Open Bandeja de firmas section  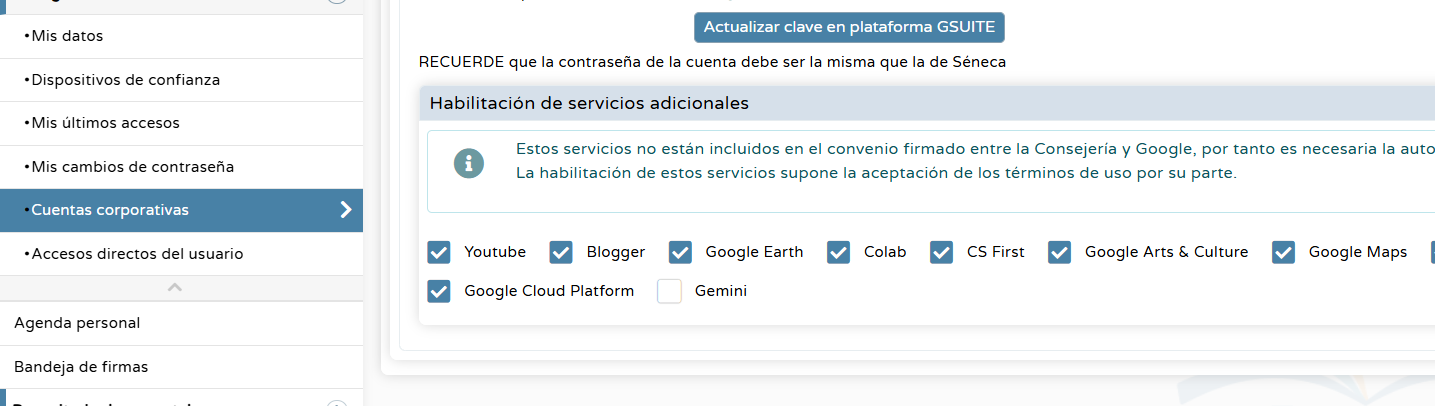[81, 367]
